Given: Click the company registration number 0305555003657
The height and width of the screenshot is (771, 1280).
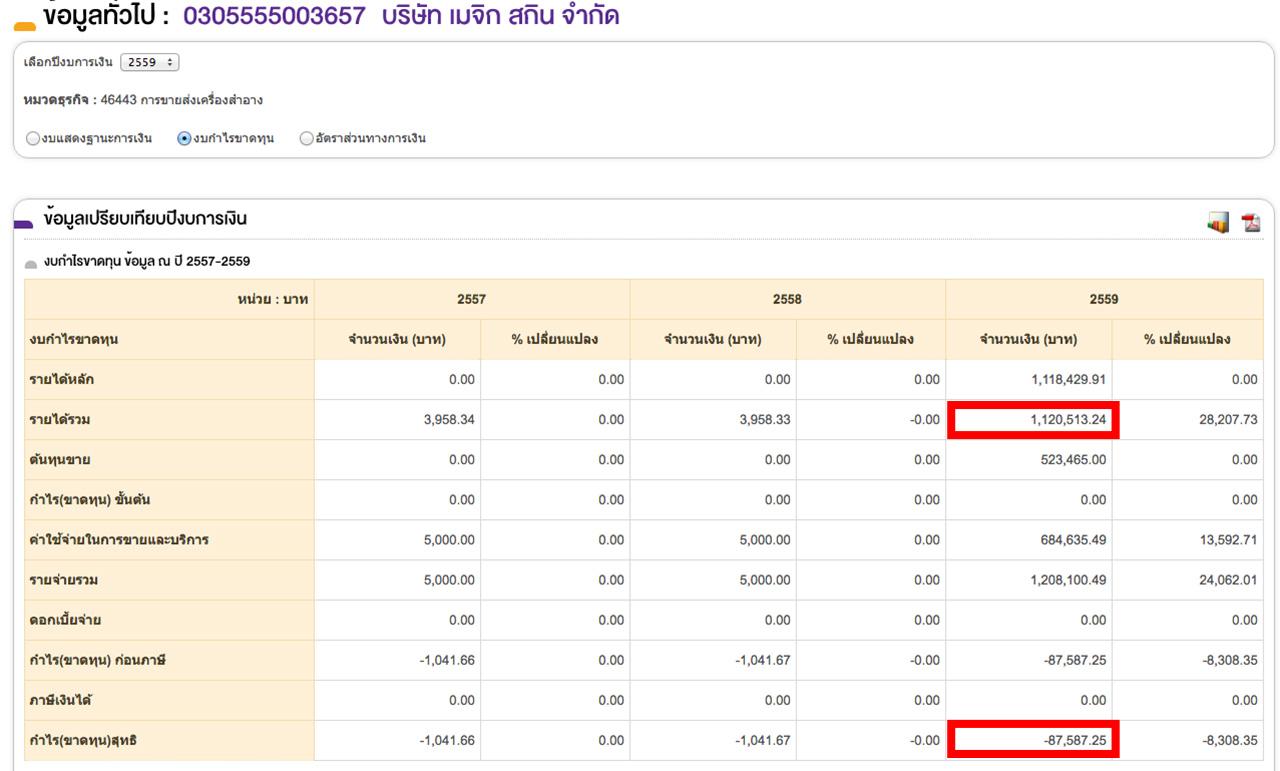Looking at the screenshot, I should click(x=274, y=16).
